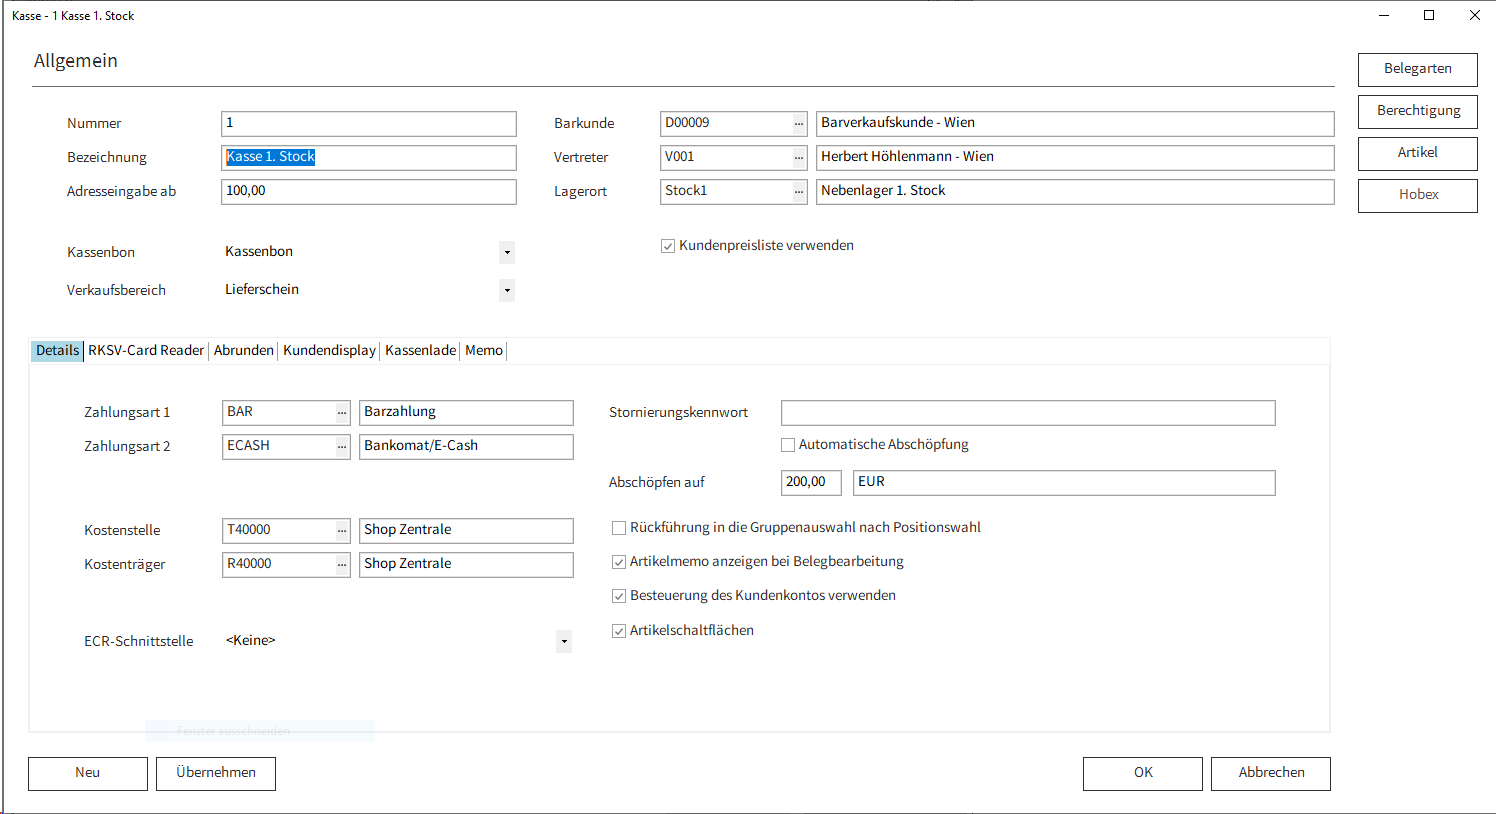Enable Automatische Abschöpfung checkbox
Image resolution: width=1496 pixels, height=814 pixels.
point(788,445)
